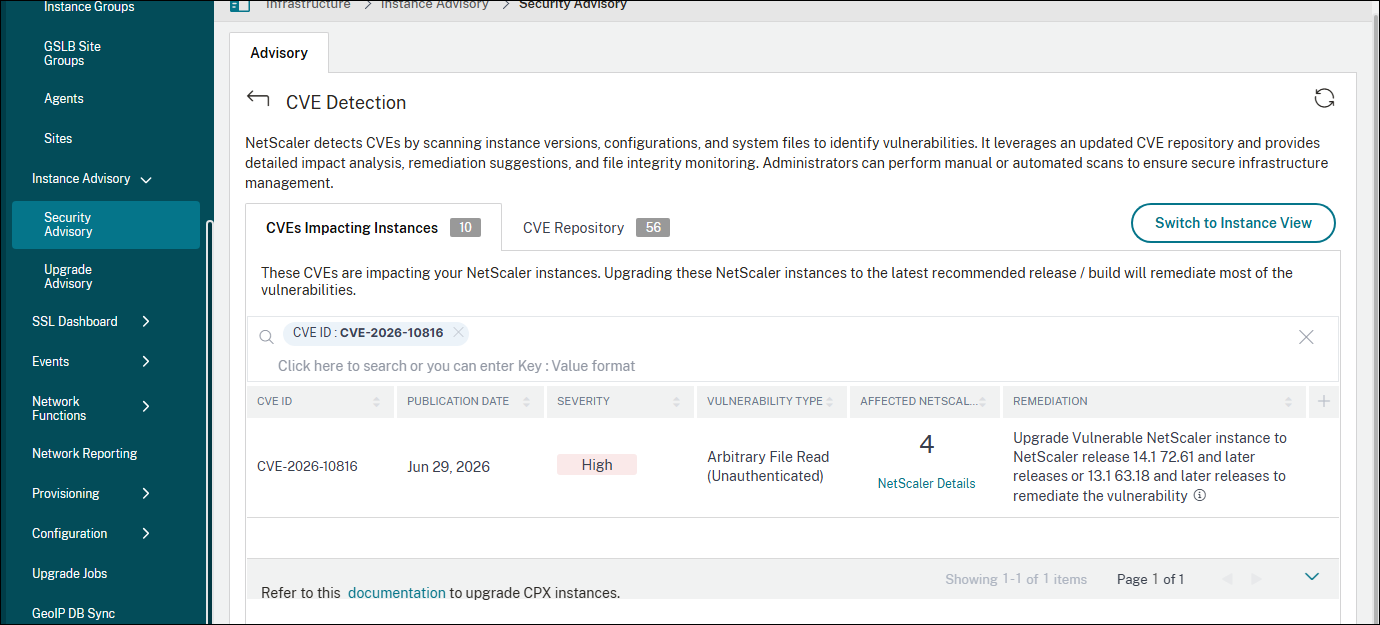Sort by CVE ID column arrows

pyautogui.click(x=376, y=401)
